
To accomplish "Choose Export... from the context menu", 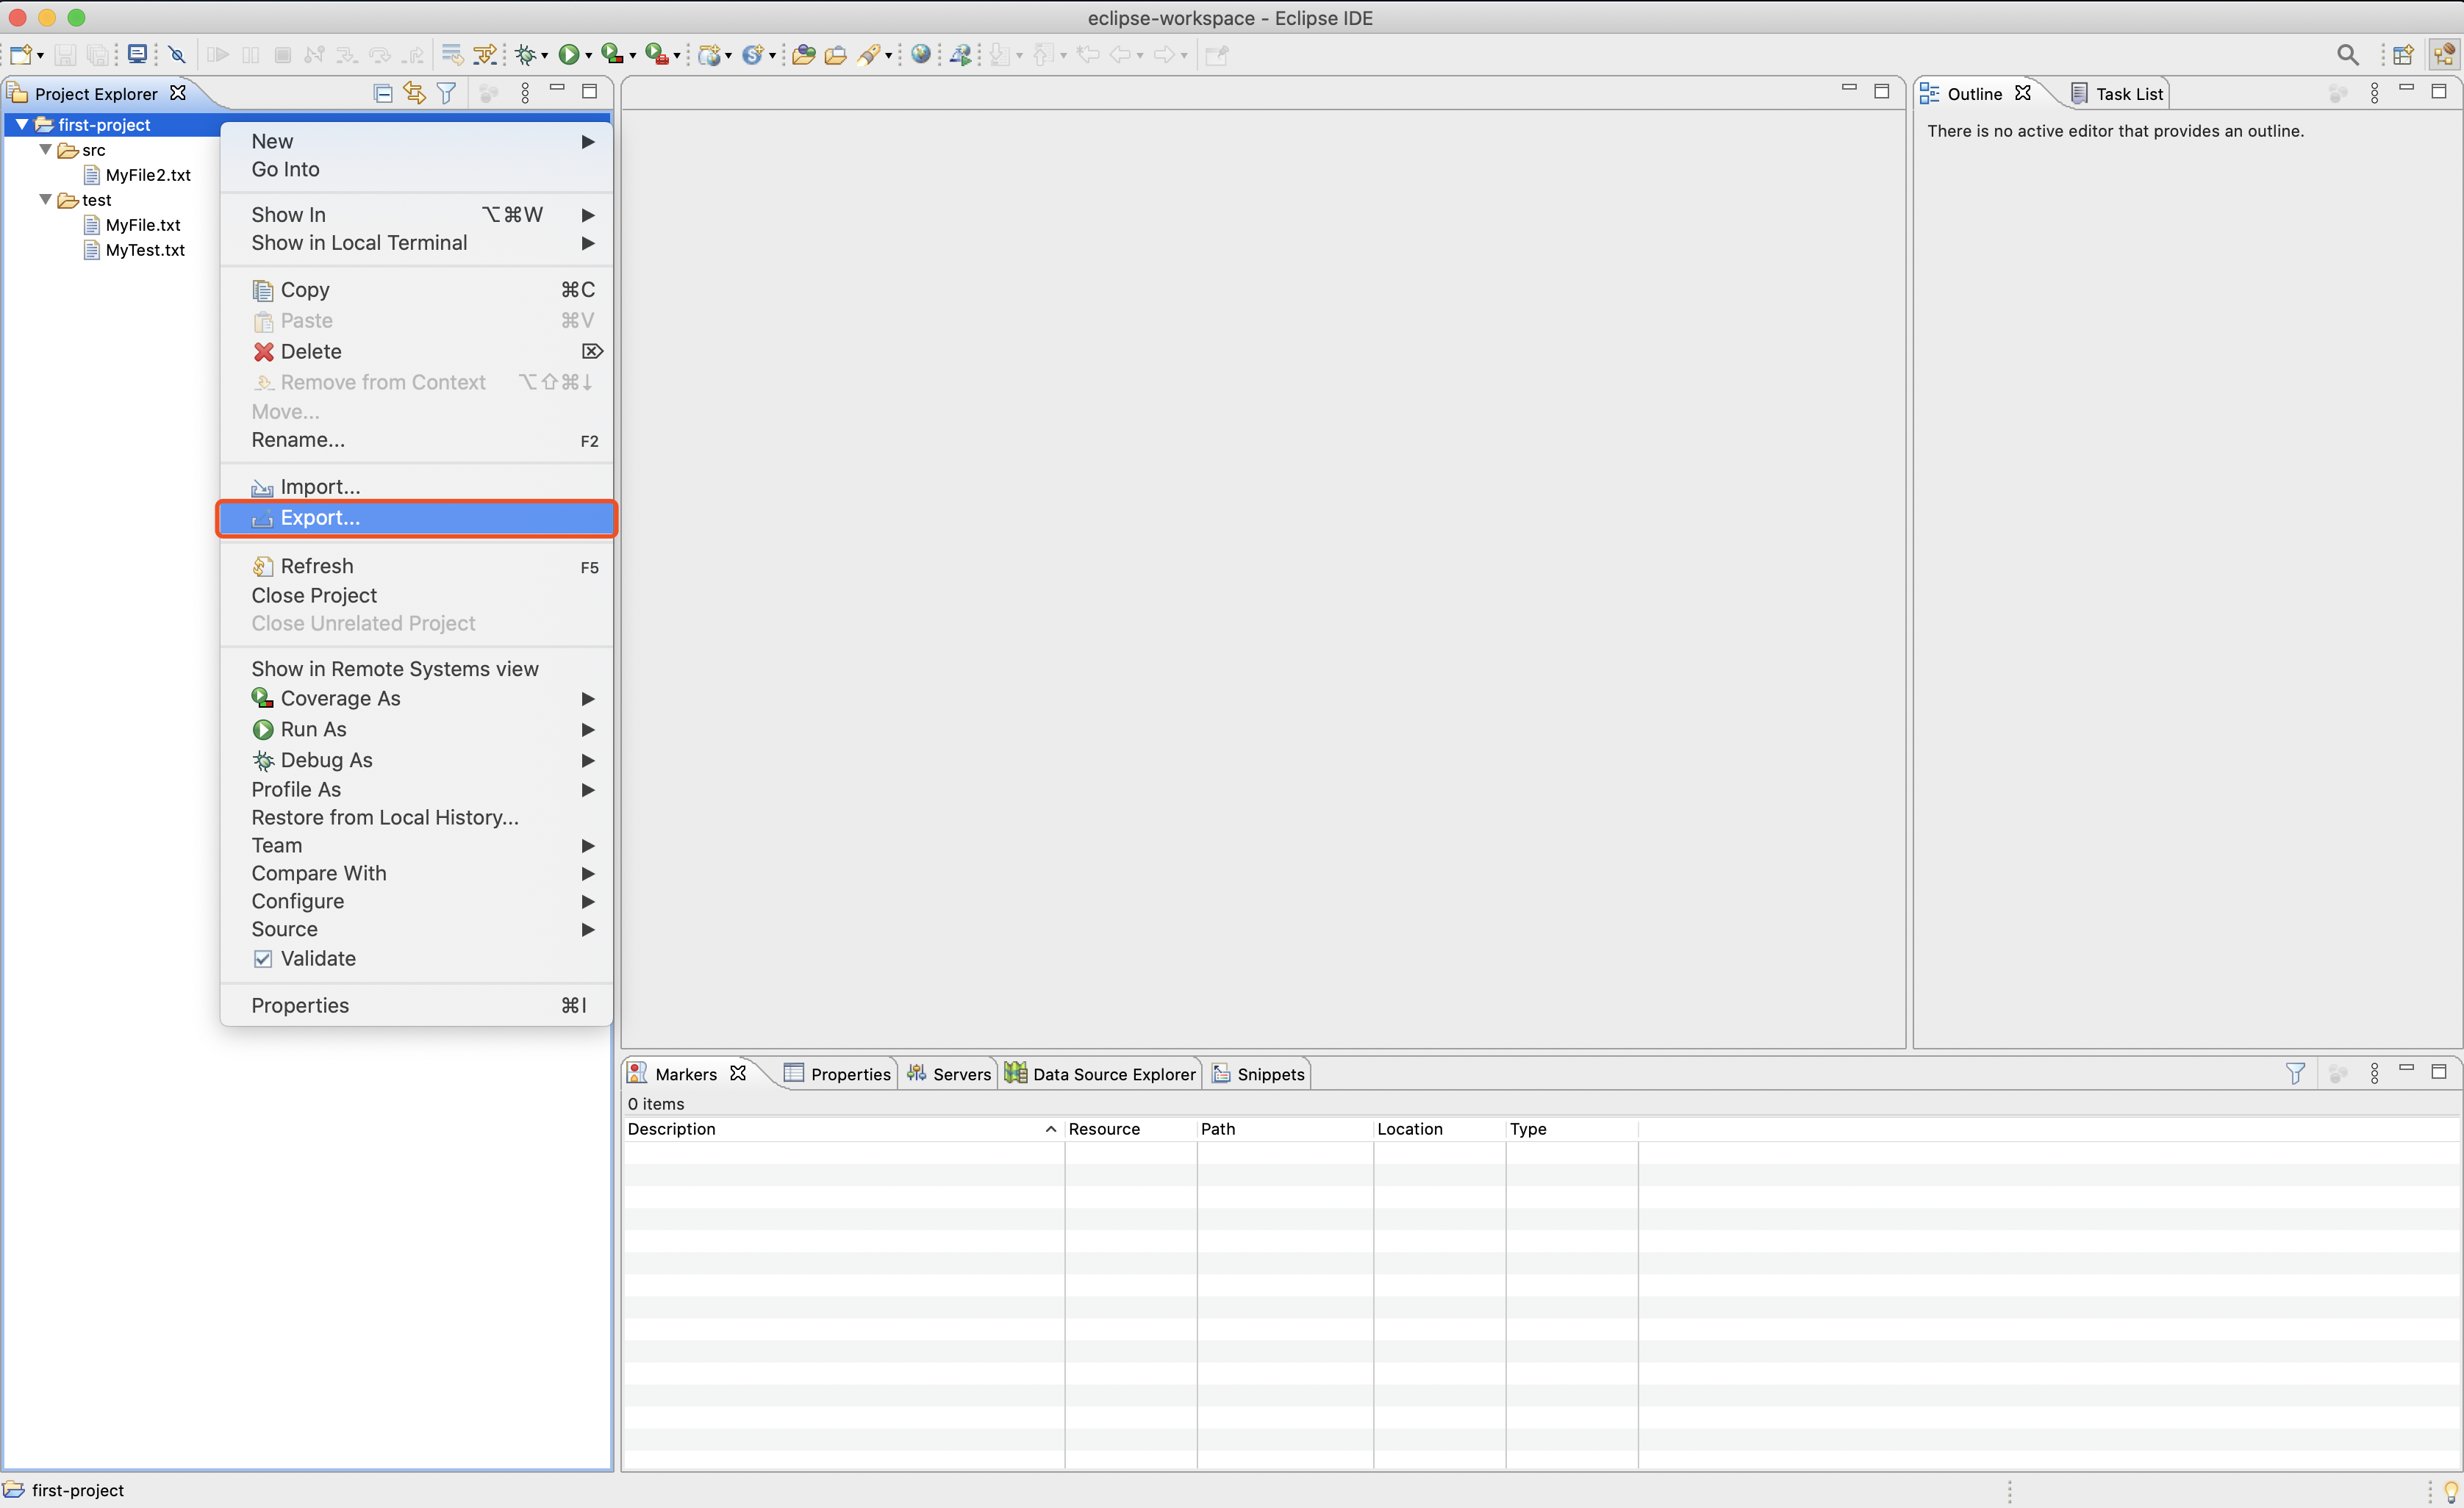I will pyautogui.click(x=417, y=518).
